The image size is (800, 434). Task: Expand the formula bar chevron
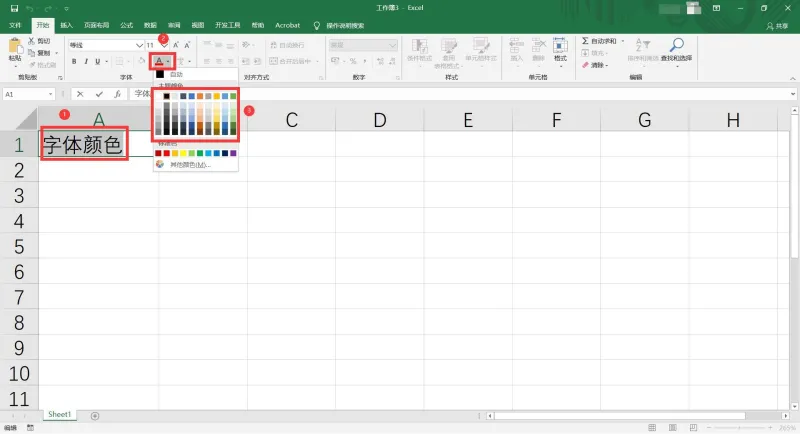[x=792, y=94]
